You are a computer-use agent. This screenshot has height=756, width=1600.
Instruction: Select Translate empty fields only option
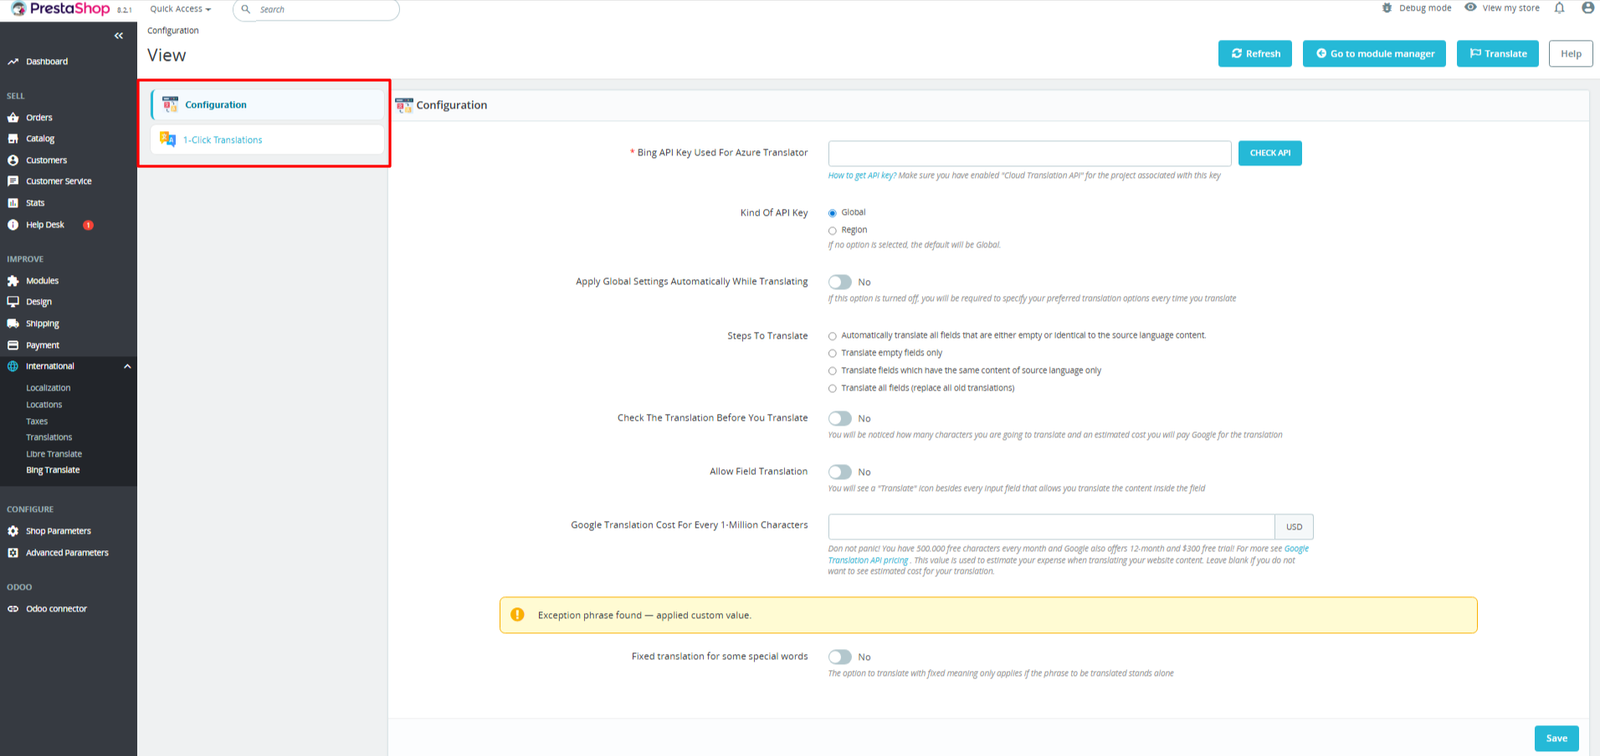click(832, 354)
